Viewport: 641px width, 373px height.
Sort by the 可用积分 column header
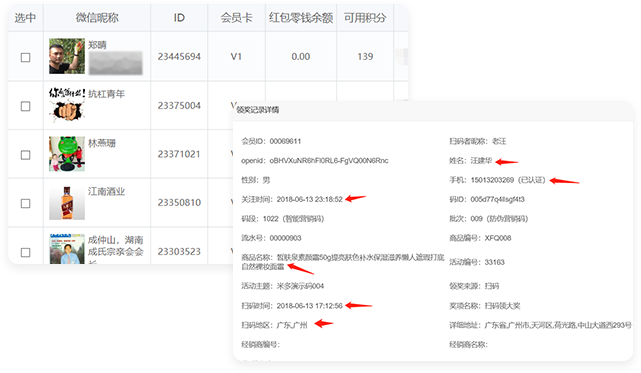(x=365, y=18)
